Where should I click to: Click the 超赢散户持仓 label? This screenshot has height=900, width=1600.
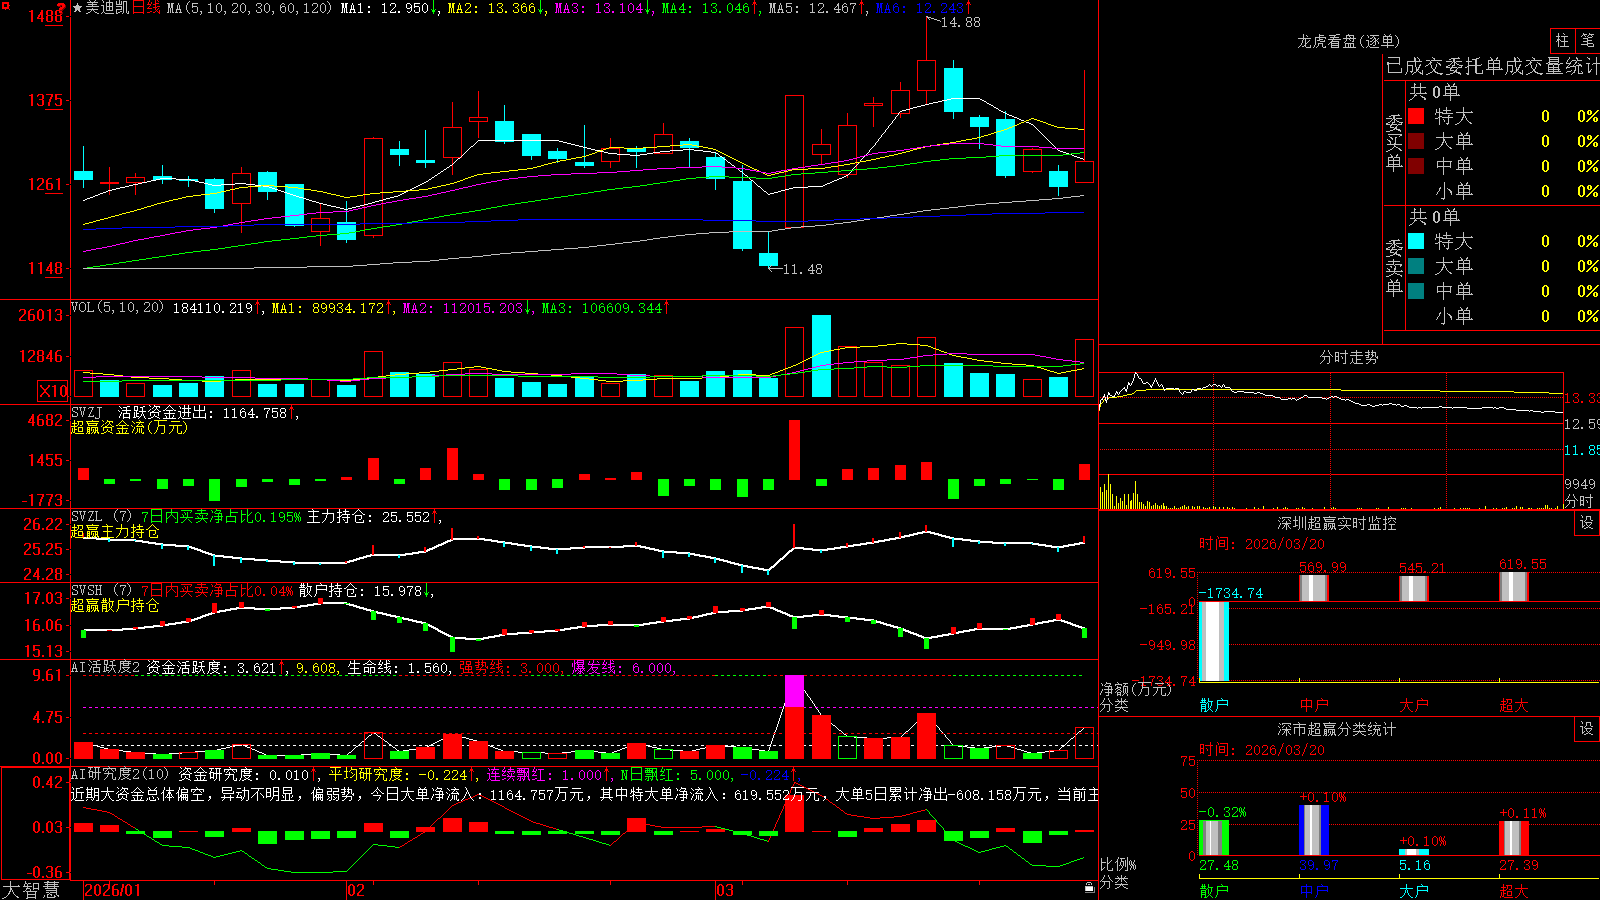[115, 605]
